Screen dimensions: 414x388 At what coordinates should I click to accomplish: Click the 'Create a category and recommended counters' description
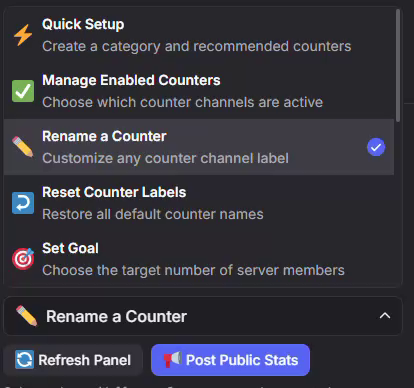point(197,46)
